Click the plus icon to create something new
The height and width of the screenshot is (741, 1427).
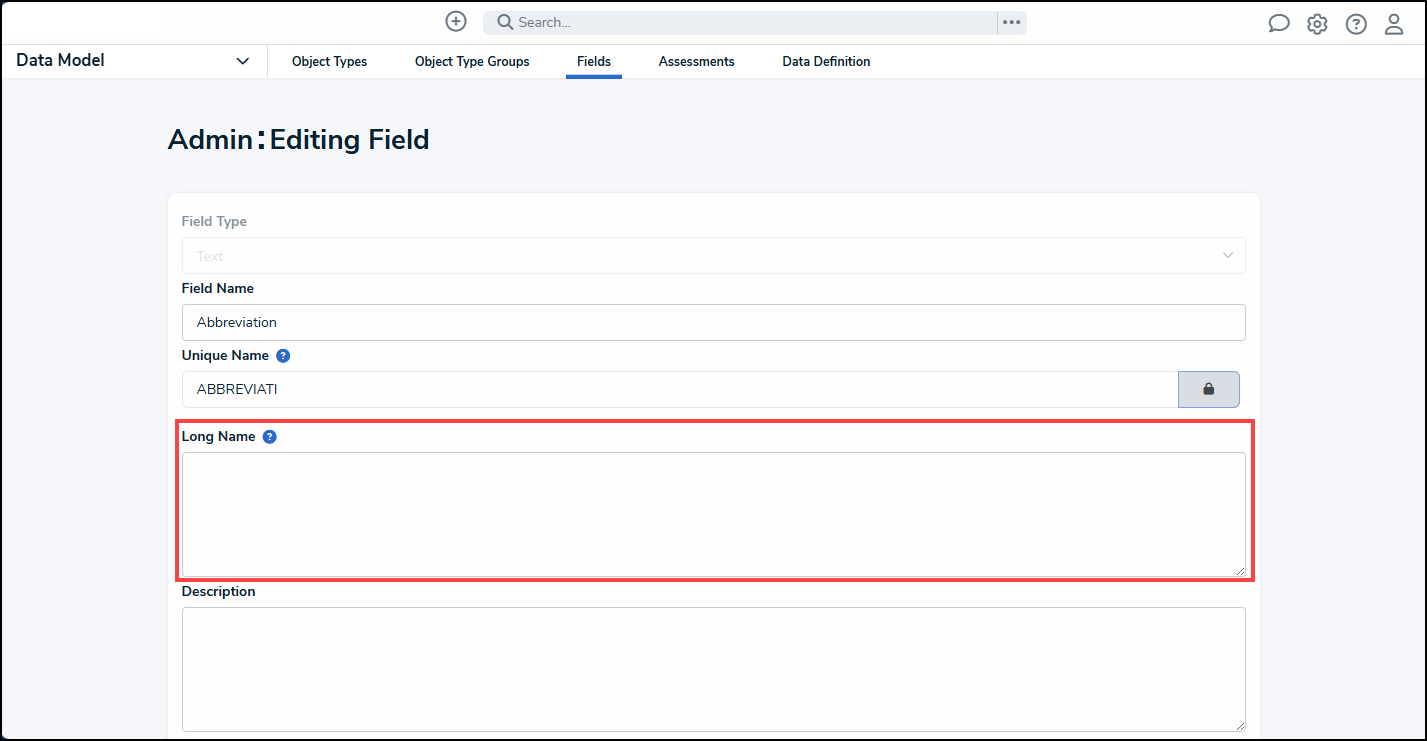click(455, 21)
